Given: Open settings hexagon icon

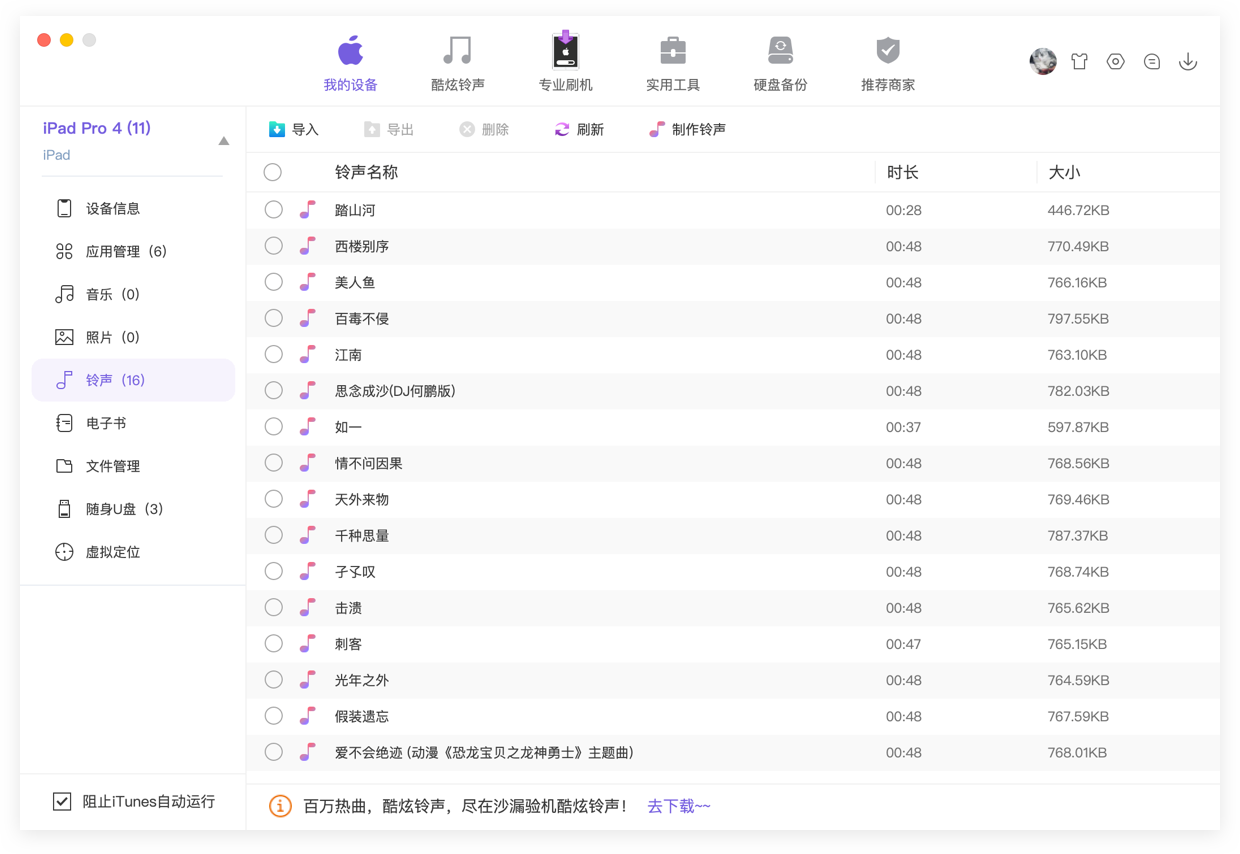Looking at the screenshot, I should [x=1115, y=61].
